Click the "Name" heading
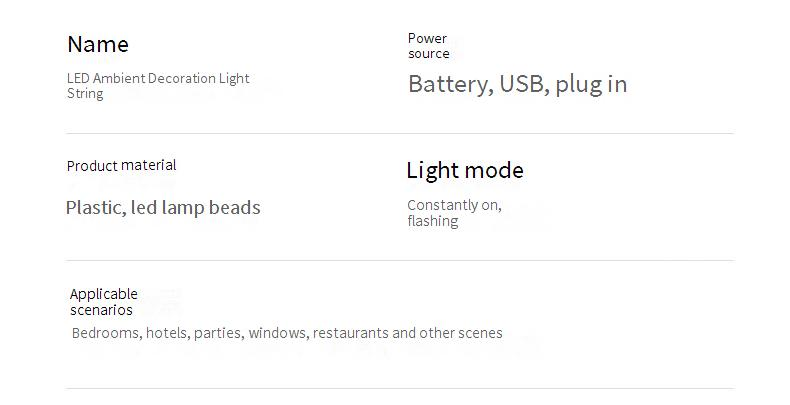 pyautogui.click(x=98, y=44)
